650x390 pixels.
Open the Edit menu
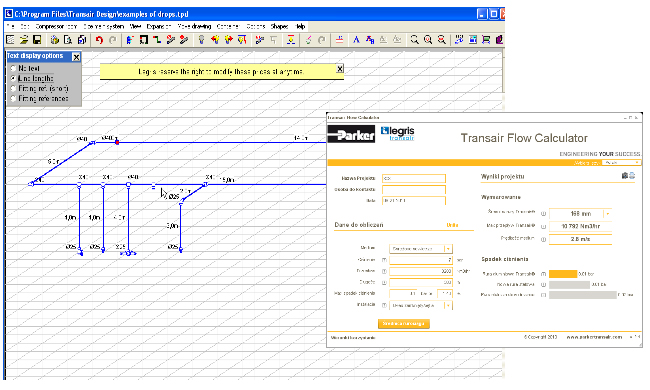24,26
